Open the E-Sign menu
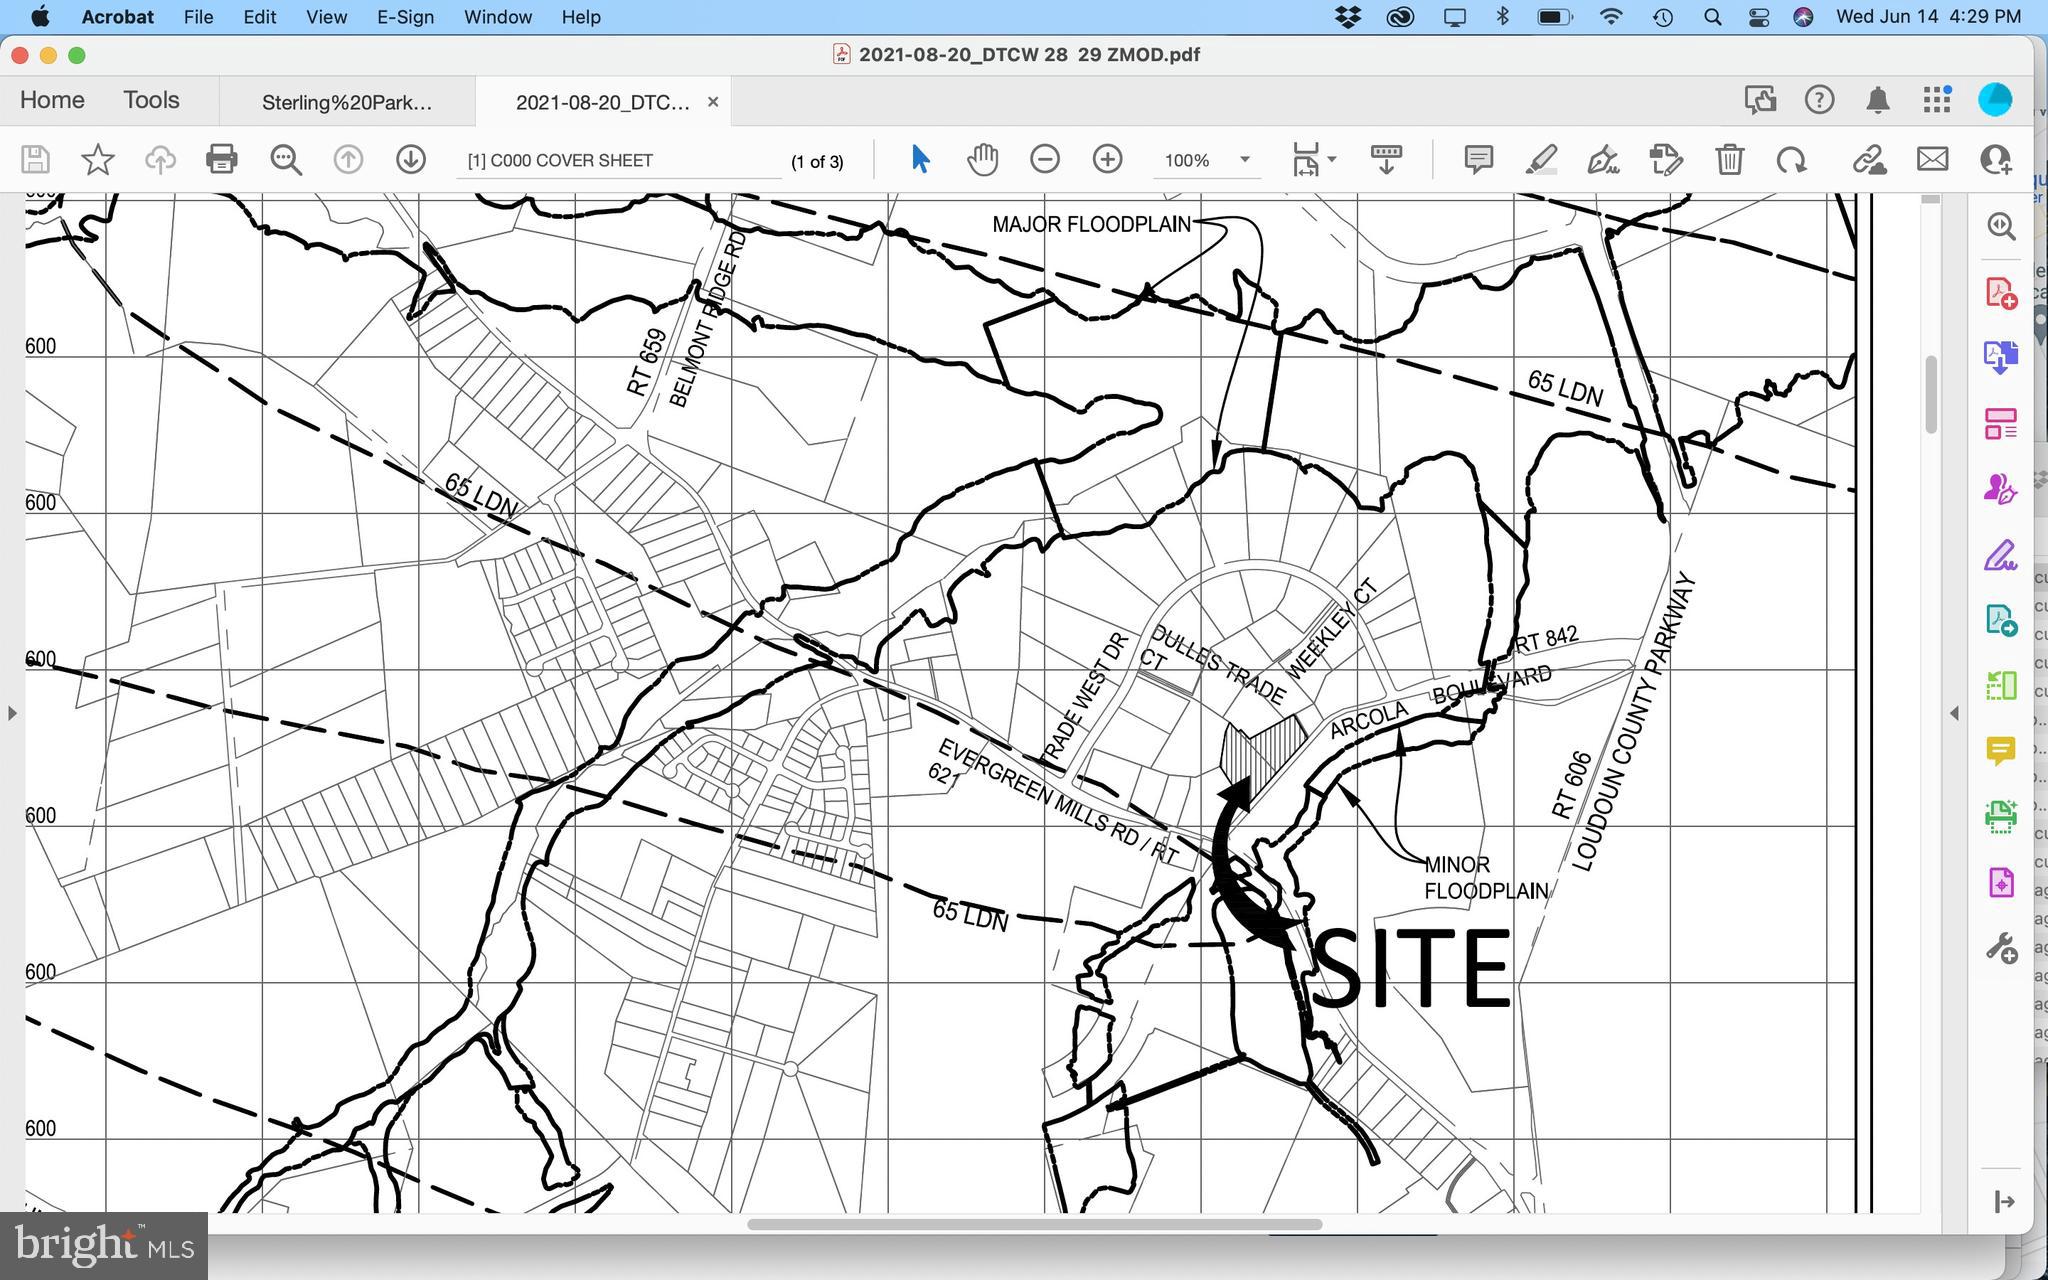2048x1280 pixels. pos(405,17)
